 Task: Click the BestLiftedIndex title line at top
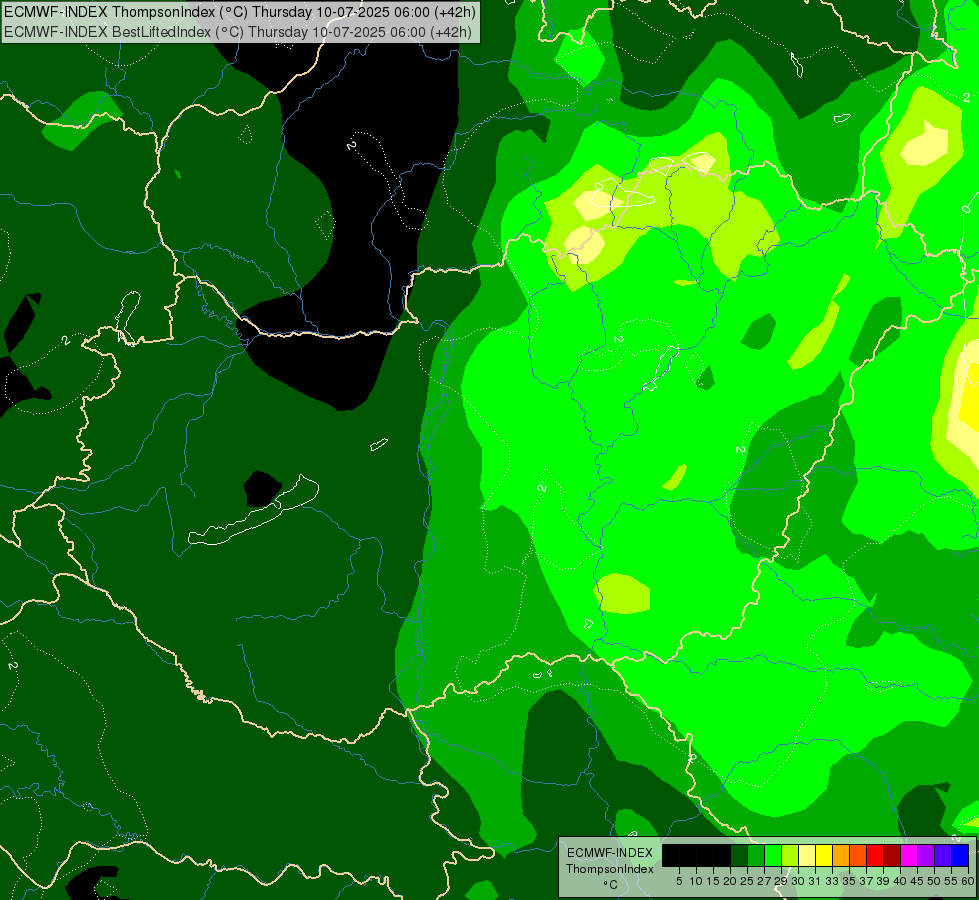tap(238, 32)
